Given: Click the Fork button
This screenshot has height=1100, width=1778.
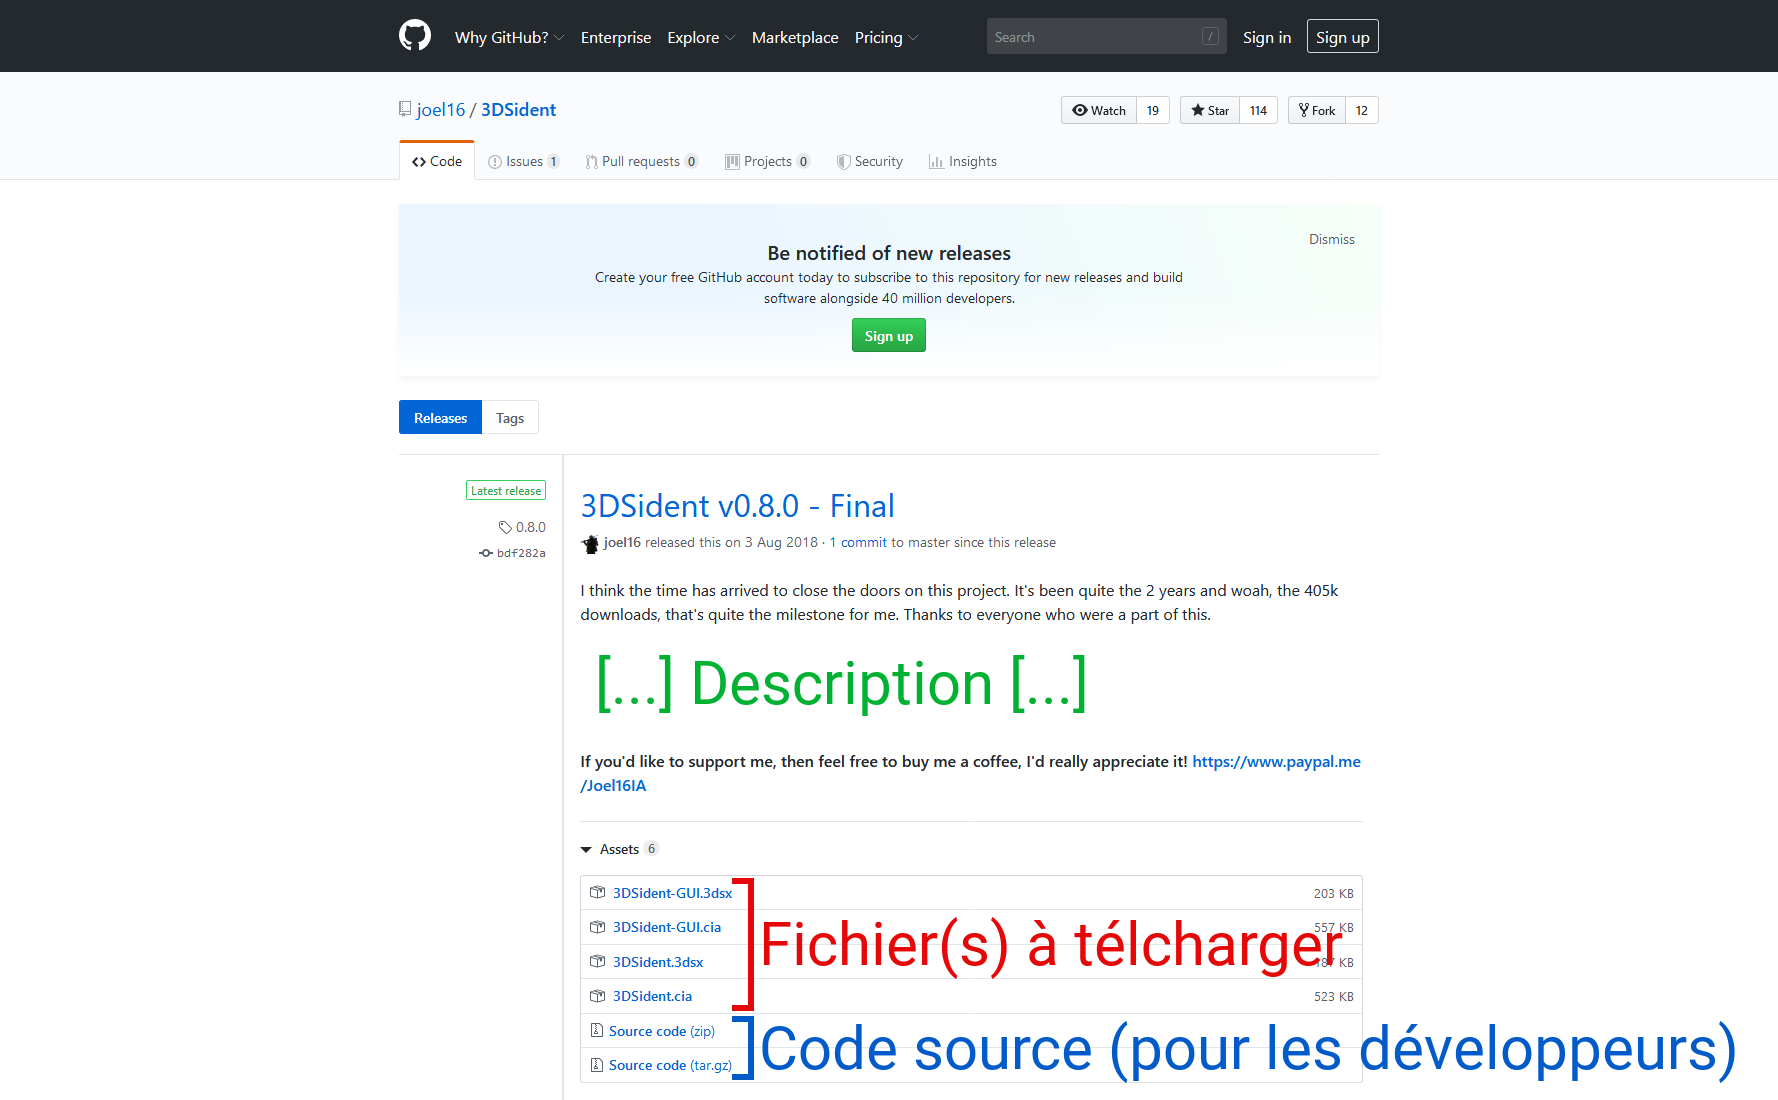Looking at the screenshot, I should 1317,110.
